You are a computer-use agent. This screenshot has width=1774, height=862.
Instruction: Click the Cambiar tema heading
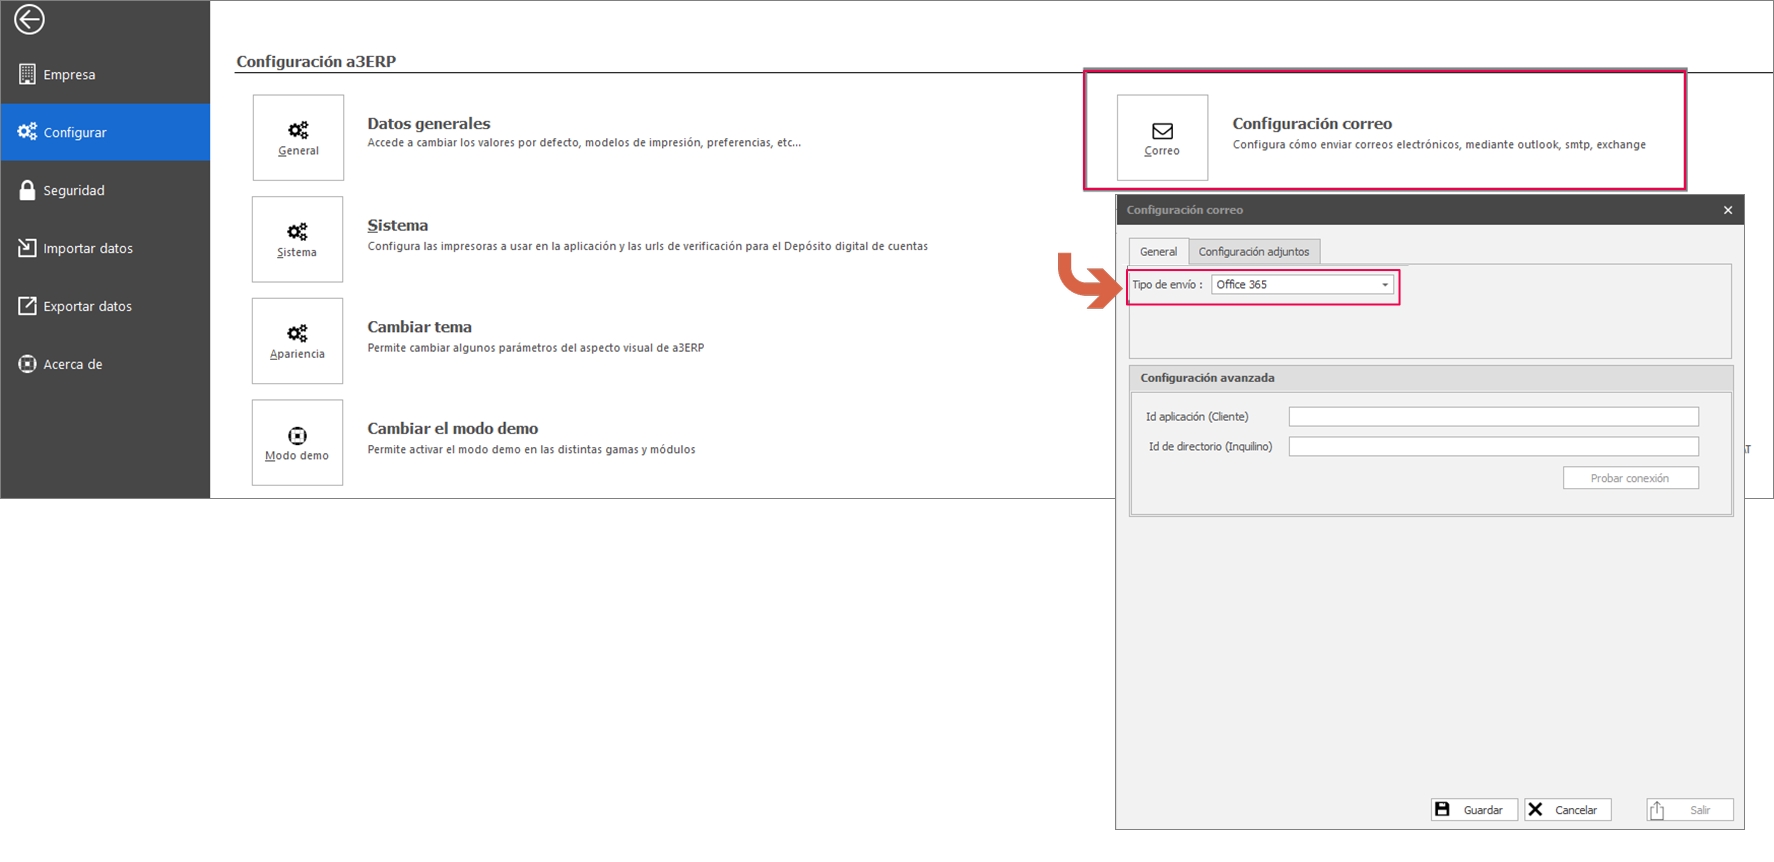click(x=420, y=327)
